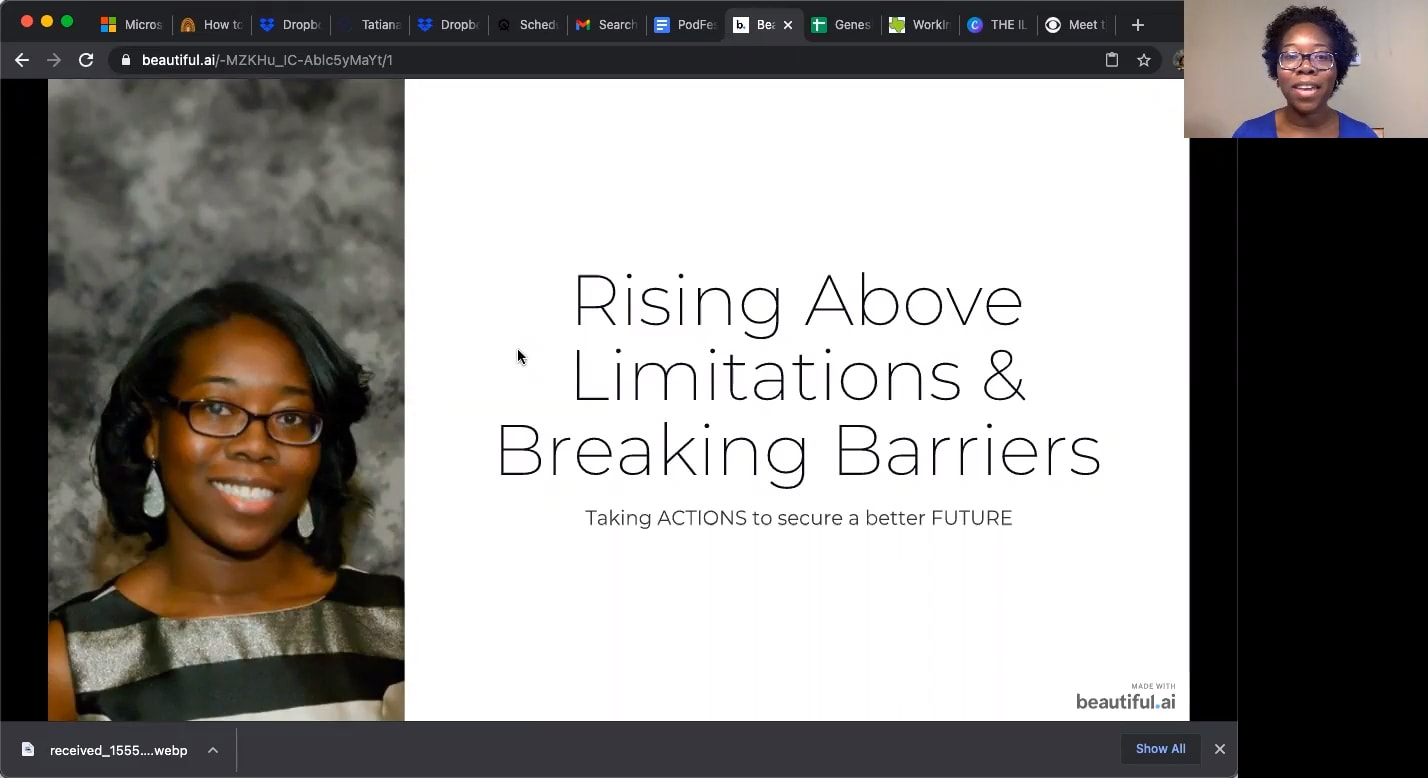This screenshot has height=778, width=1428.
Task: Close the downloads bar
Action: pos(1220,749)
